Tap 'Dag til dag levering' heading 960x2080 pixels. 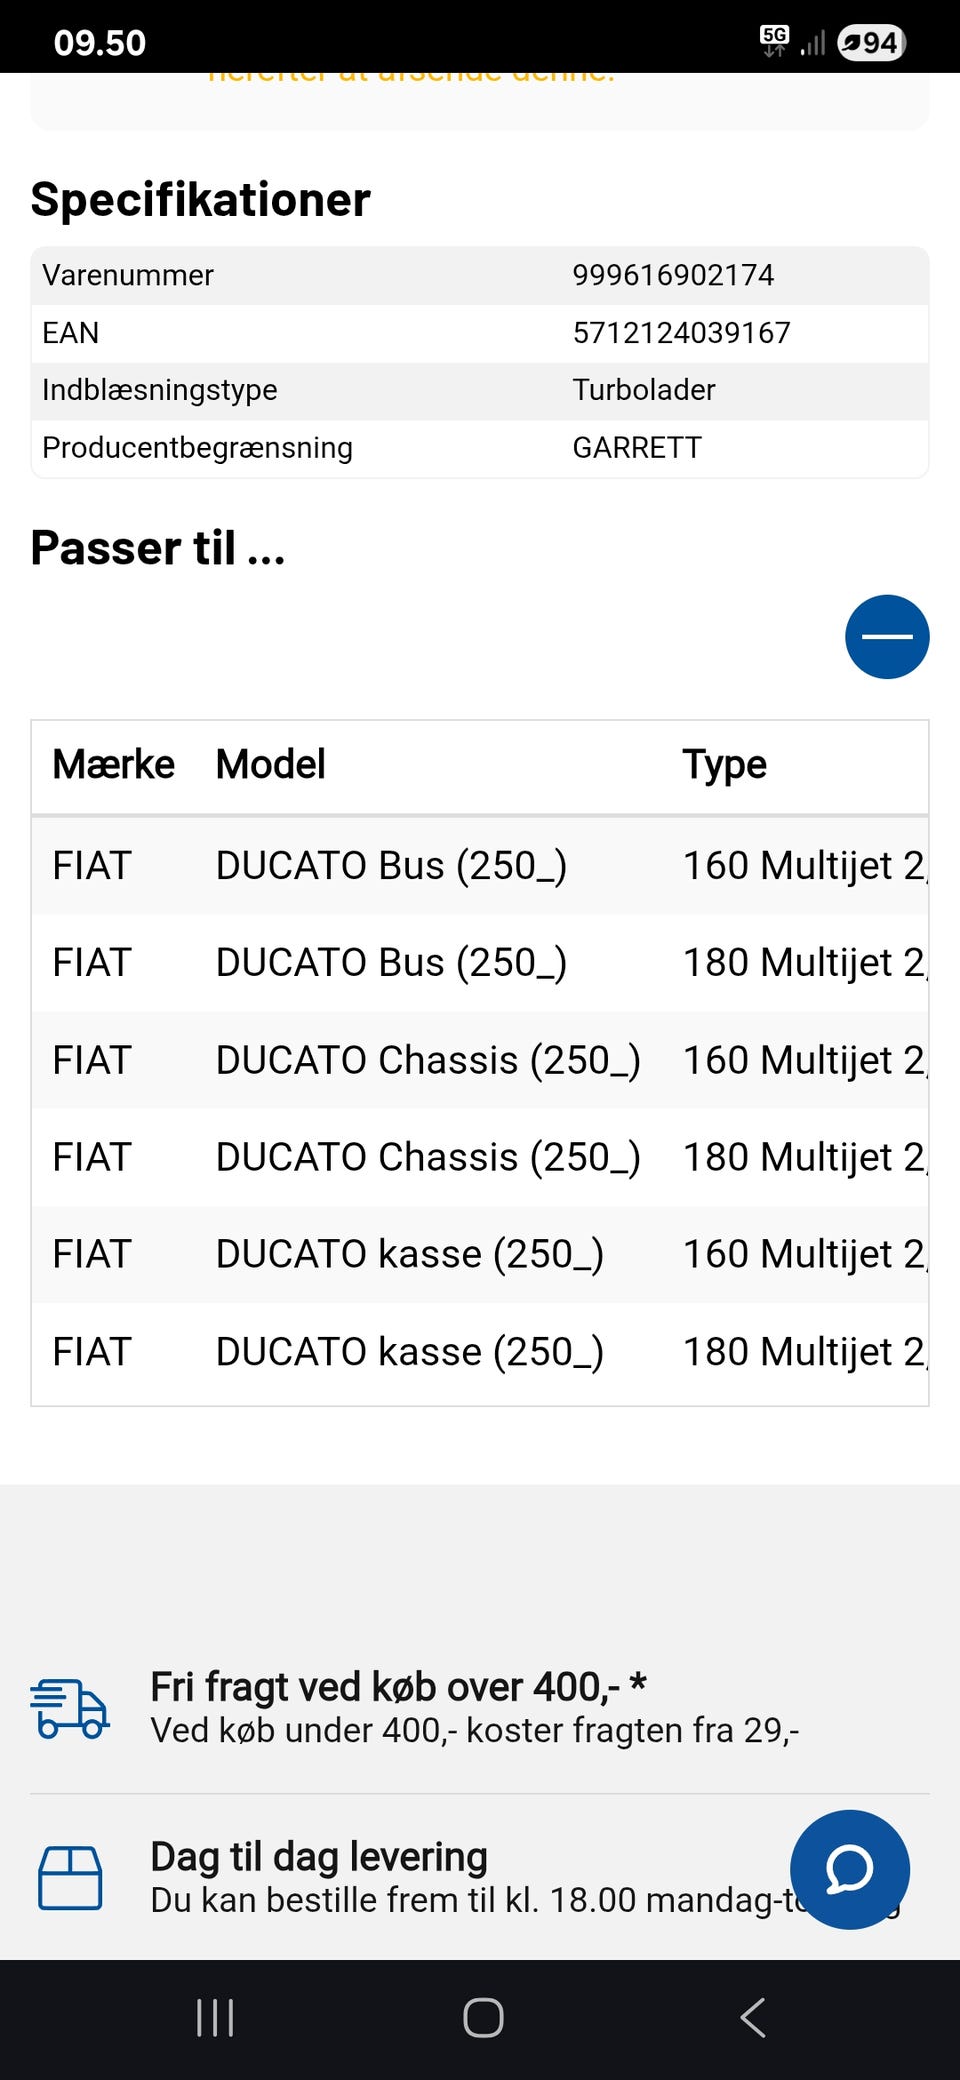319,1857
